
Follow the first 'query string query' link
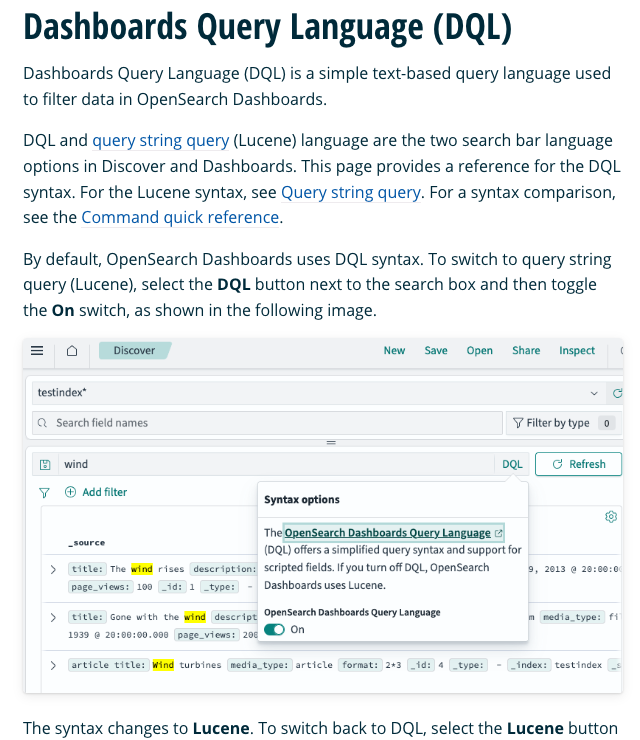160,141
